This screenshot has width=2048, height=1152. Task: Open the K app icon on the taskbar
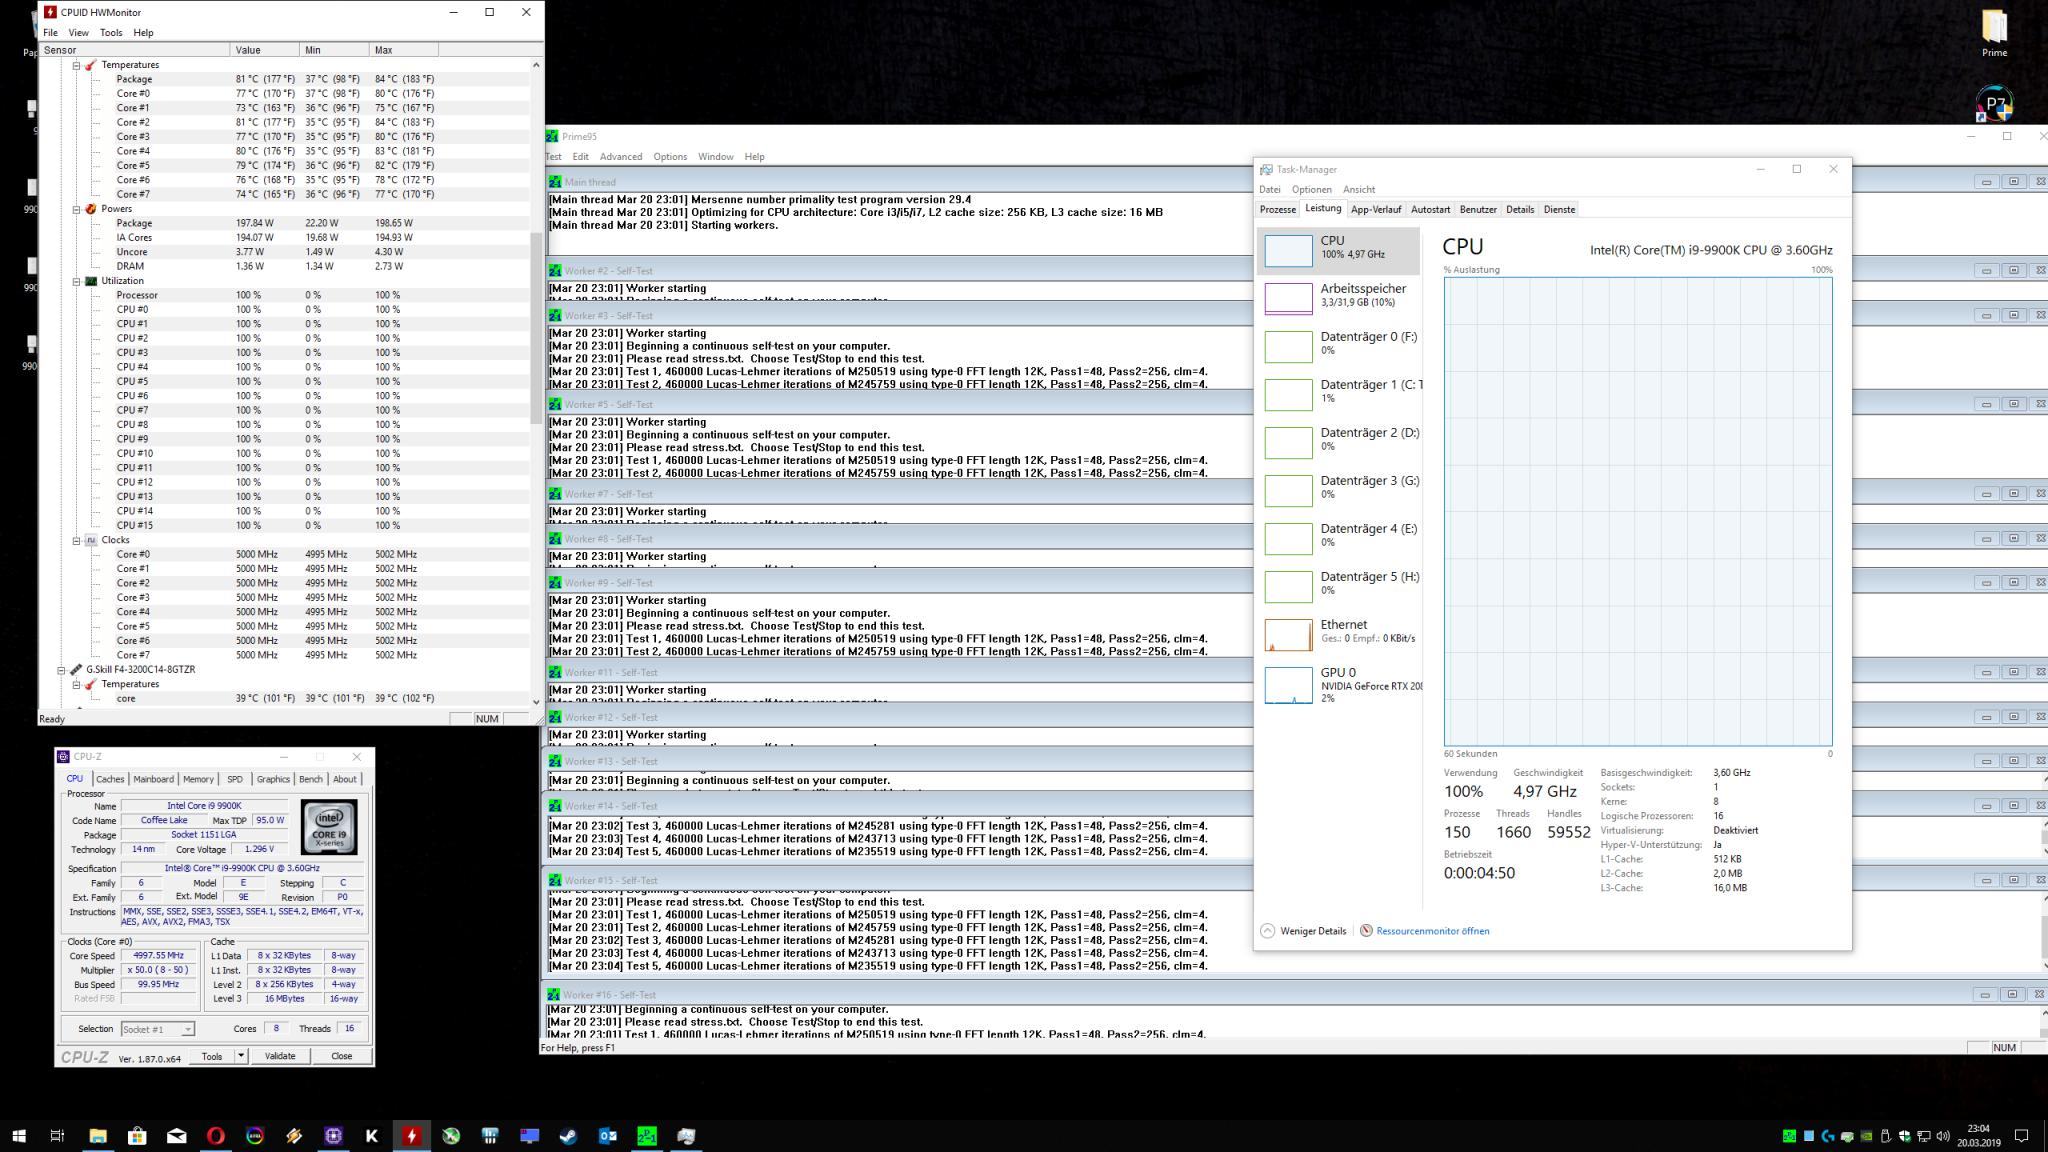pos(372,1135)
